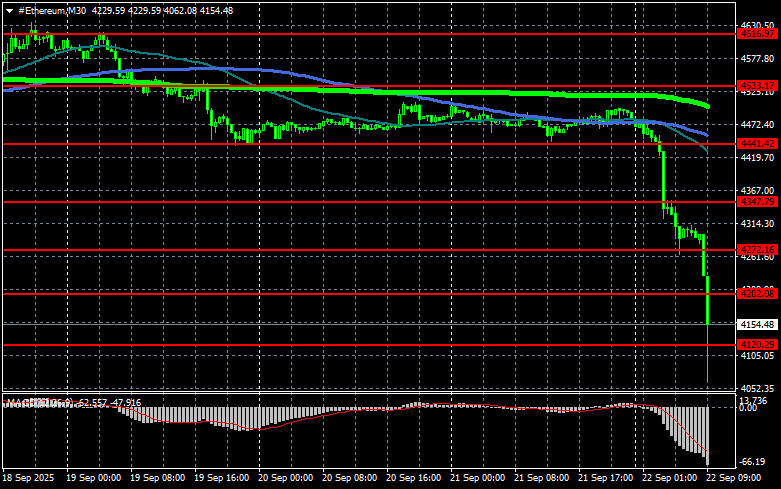
Task: Click the 20 Sep 08:00 time label
Action: coord(349,478)
